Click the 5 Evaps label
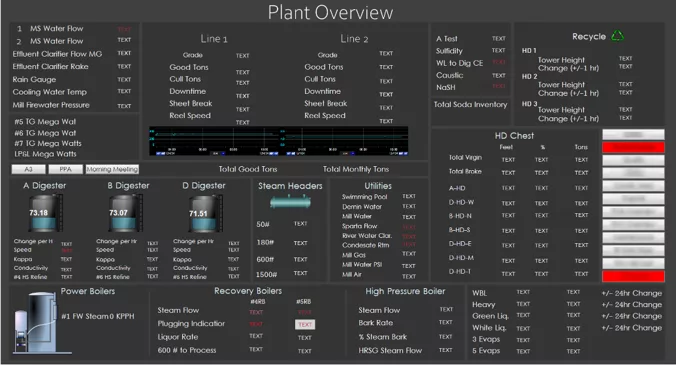The image size is (676, 365). (x=486, y=351)
